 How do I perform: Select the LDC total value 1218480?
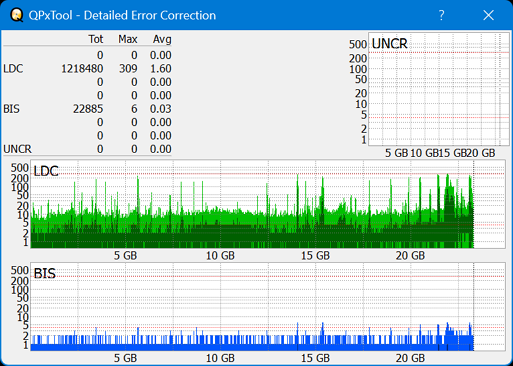82,69
